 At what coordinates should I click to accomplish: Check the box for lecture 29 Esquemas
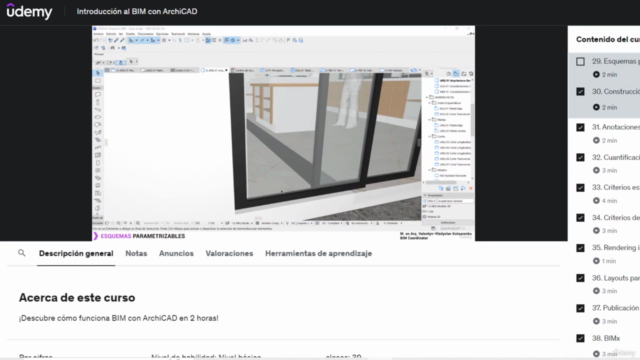(x=580, y=62)
